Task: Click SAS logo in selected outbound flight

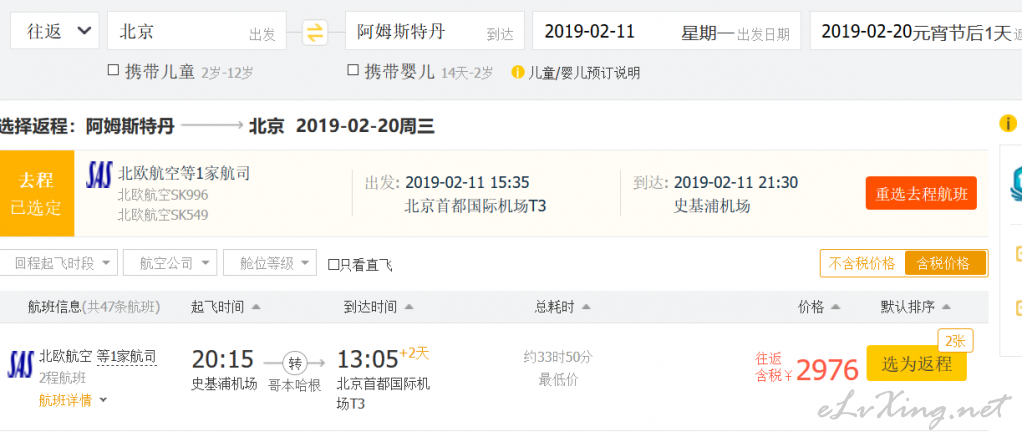Action: tap(99, 175)
